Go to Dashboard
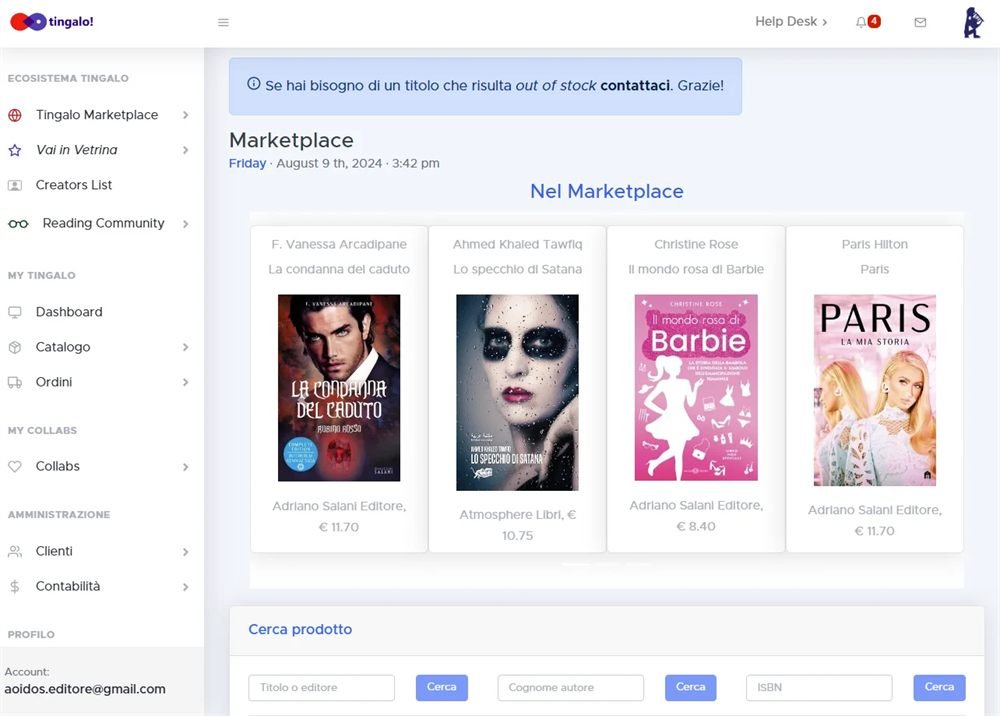Image resolution: width=1000 pixels, height=716 pixels. (69, 312)
